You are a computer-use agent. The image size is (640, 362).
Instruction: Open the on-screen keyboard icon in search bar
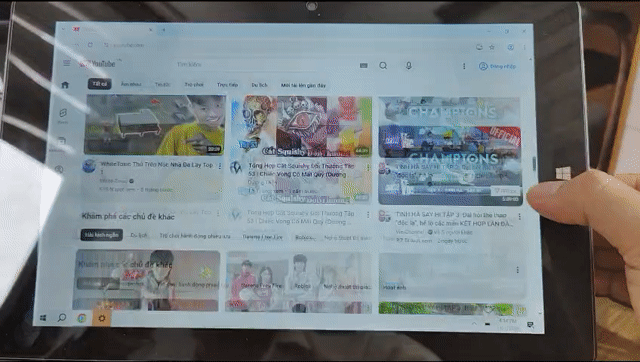click(364, 65)
